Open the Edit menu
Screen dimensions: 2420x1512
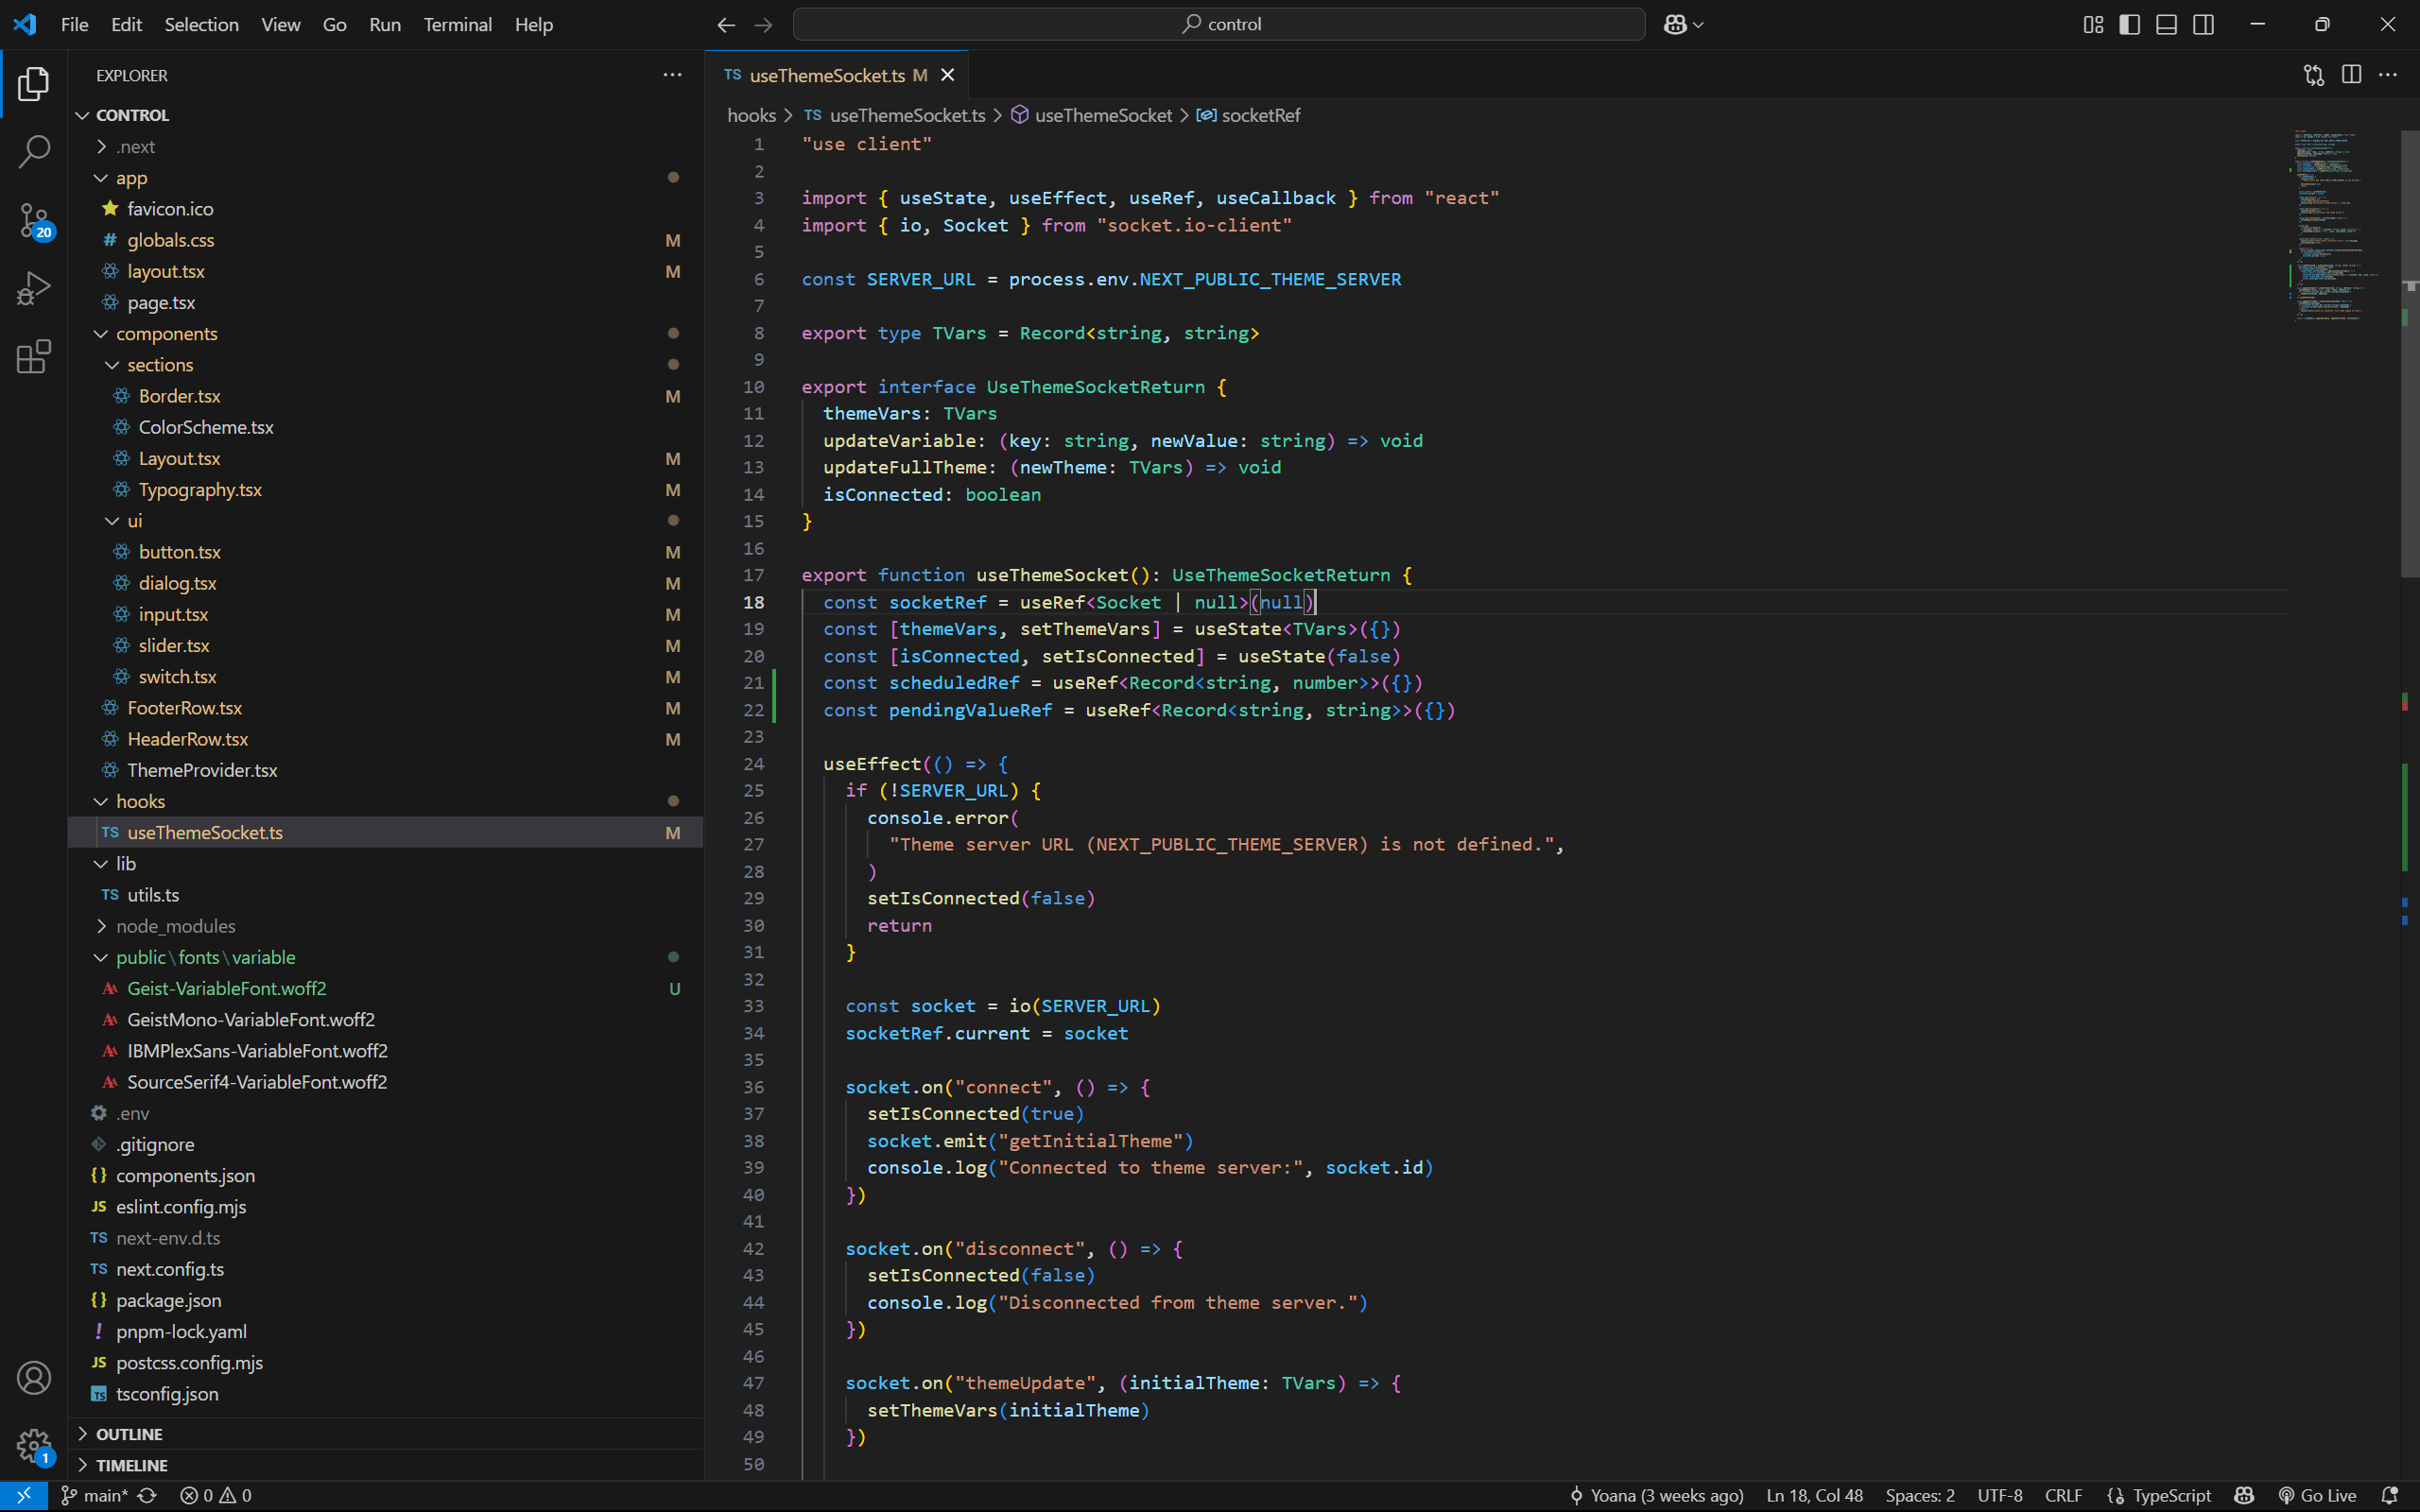(x=126, y=24)
